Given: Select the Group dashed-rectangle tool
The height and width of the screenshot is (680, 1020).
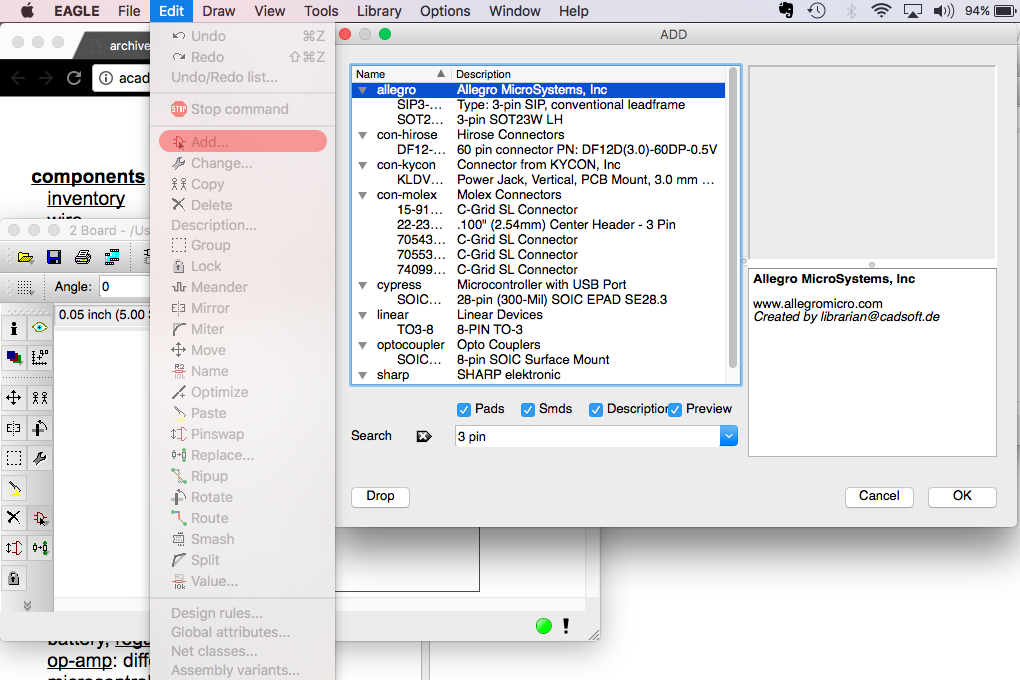Looking at the screenshot, I should click(14, 458).
